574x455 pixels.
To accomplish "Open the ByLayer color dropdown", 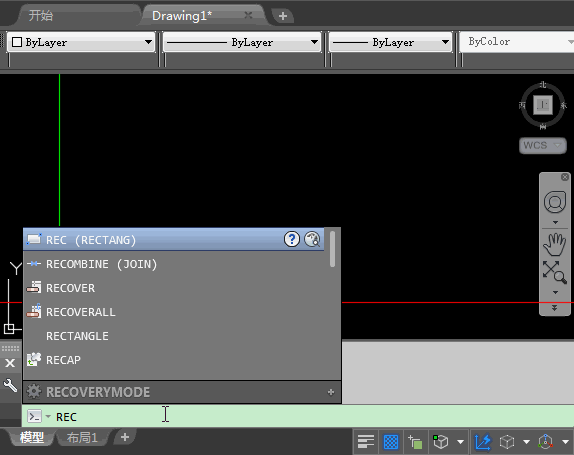I will [81, 42].
